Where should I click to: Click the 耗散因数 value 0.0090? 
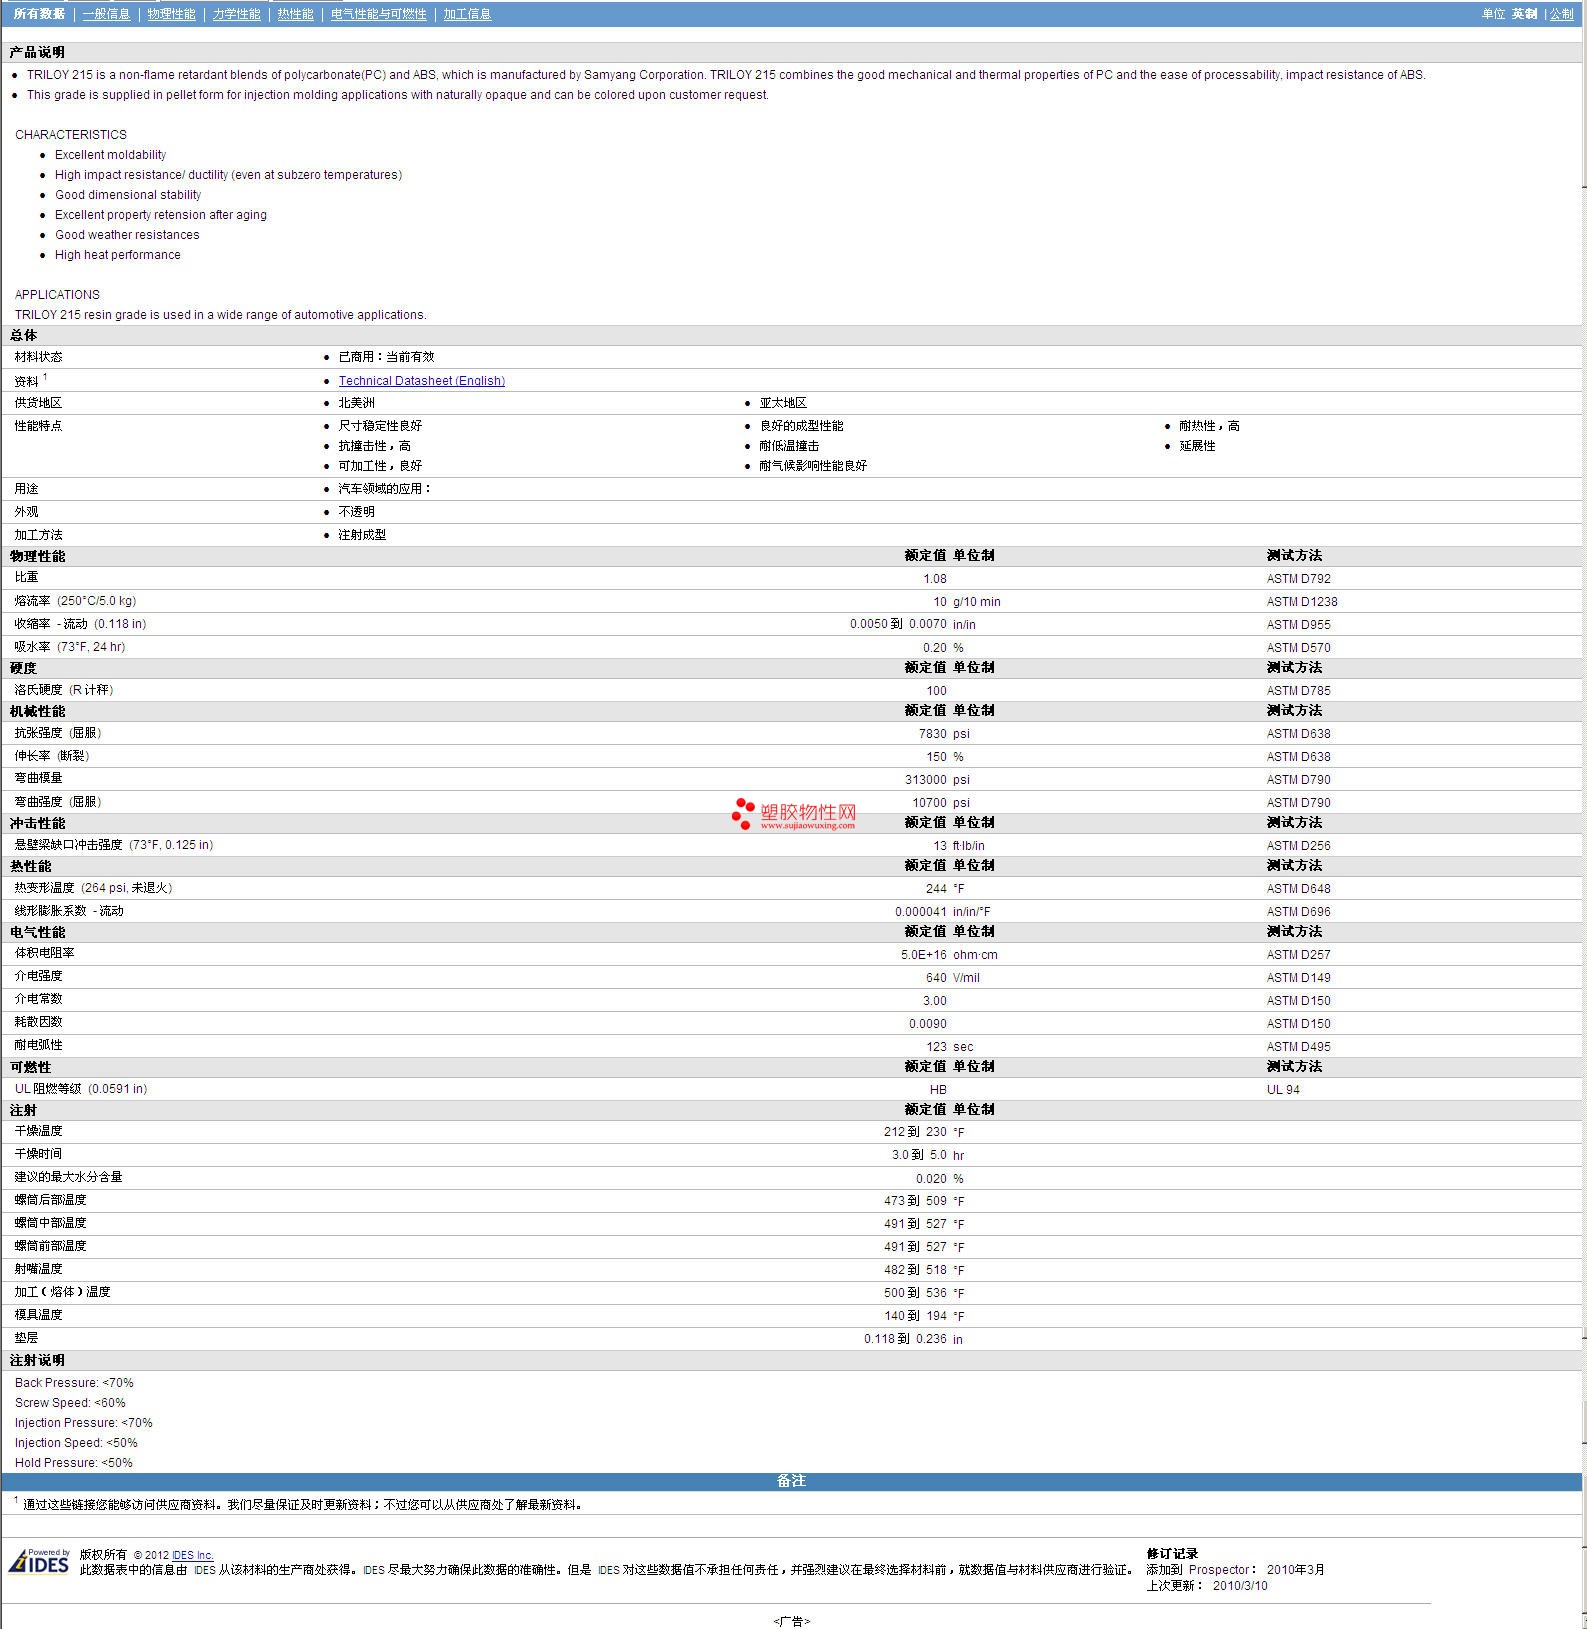[x=927, y=1024]
